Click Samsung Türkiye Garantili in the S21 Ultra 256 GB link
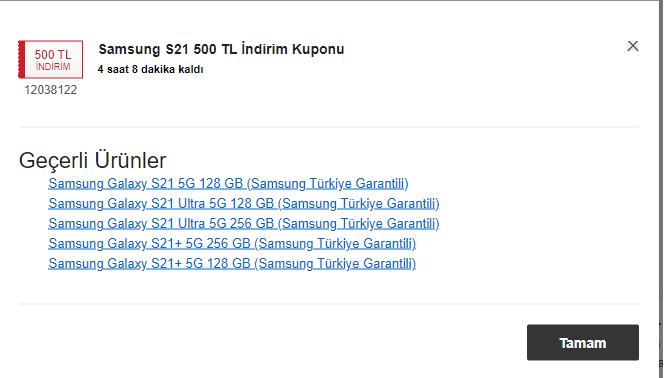This screenshot has width=664, height=378. coord(359,223)
